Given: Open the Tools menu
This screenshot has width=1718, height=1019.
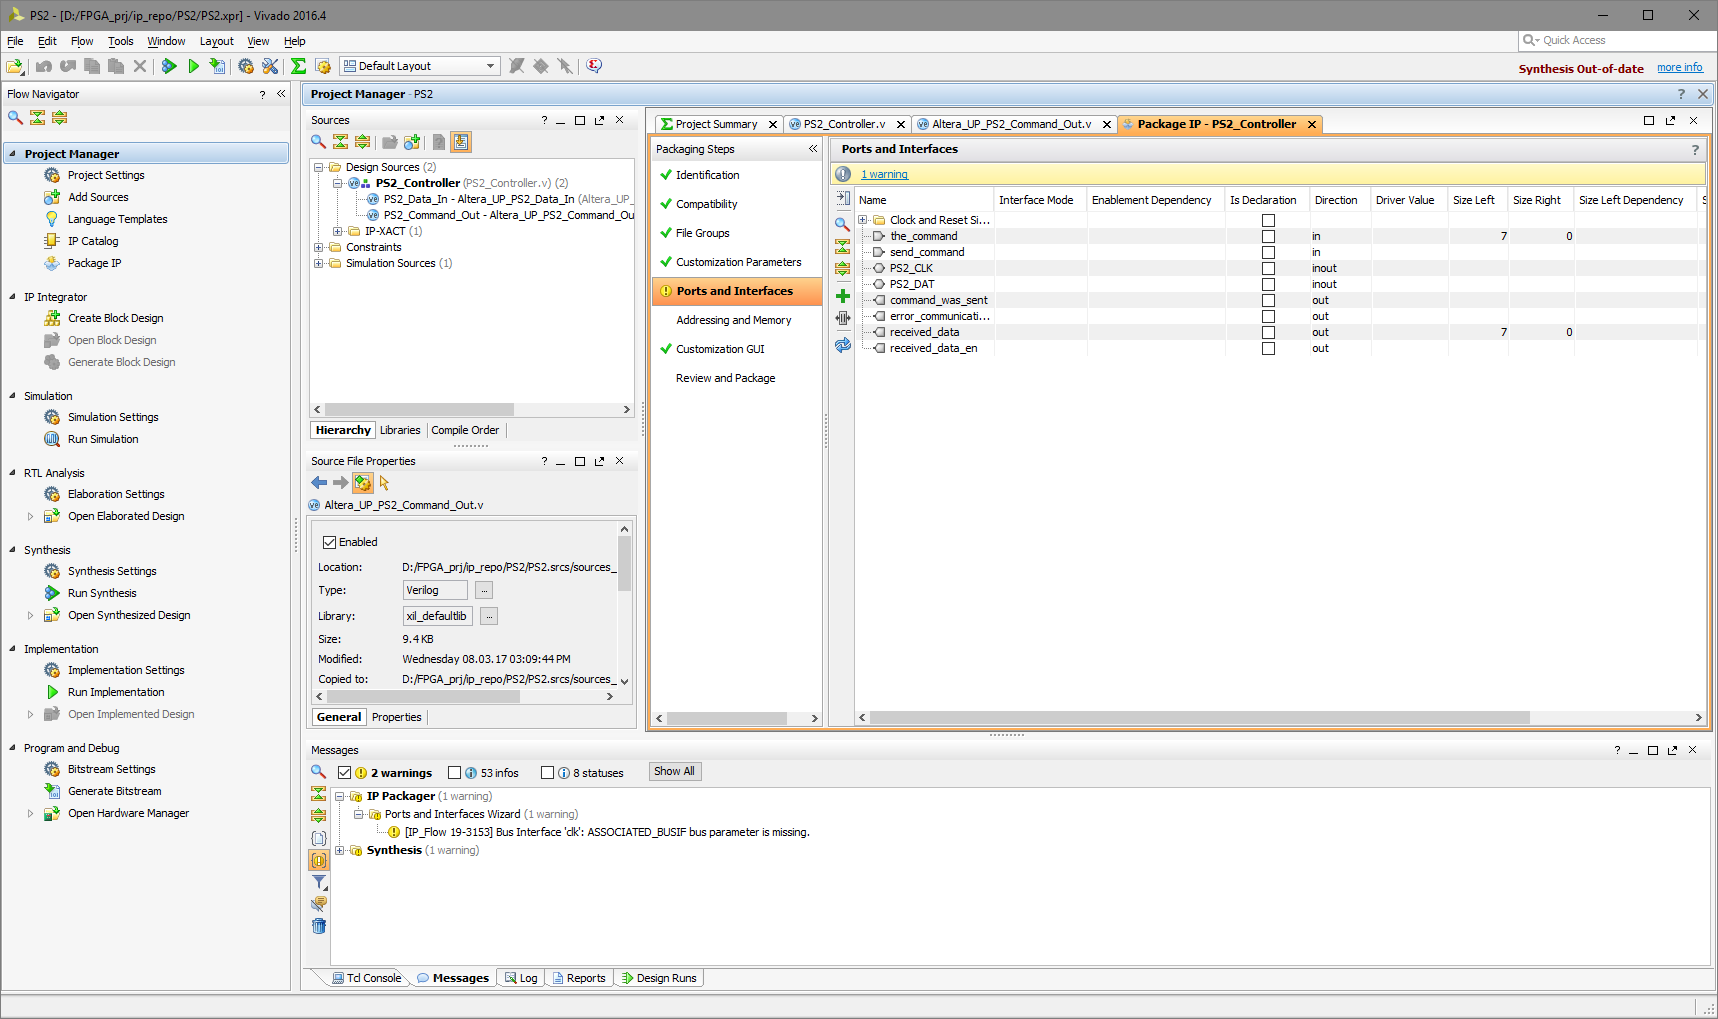Looking at the screenshot, I should (x=121, y=41).
